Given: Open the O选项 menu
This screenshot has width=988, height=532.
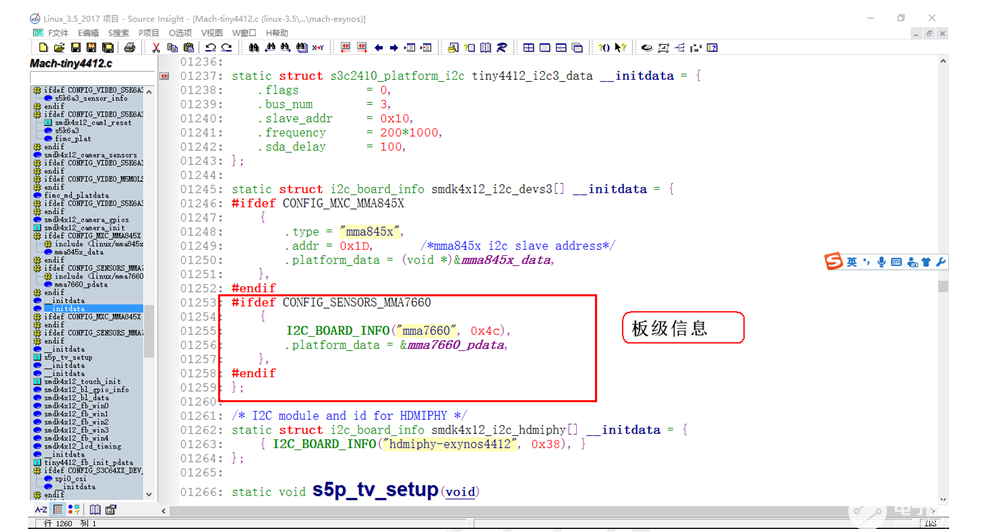Looking at the screenshot, I should (x=180, y=33).
